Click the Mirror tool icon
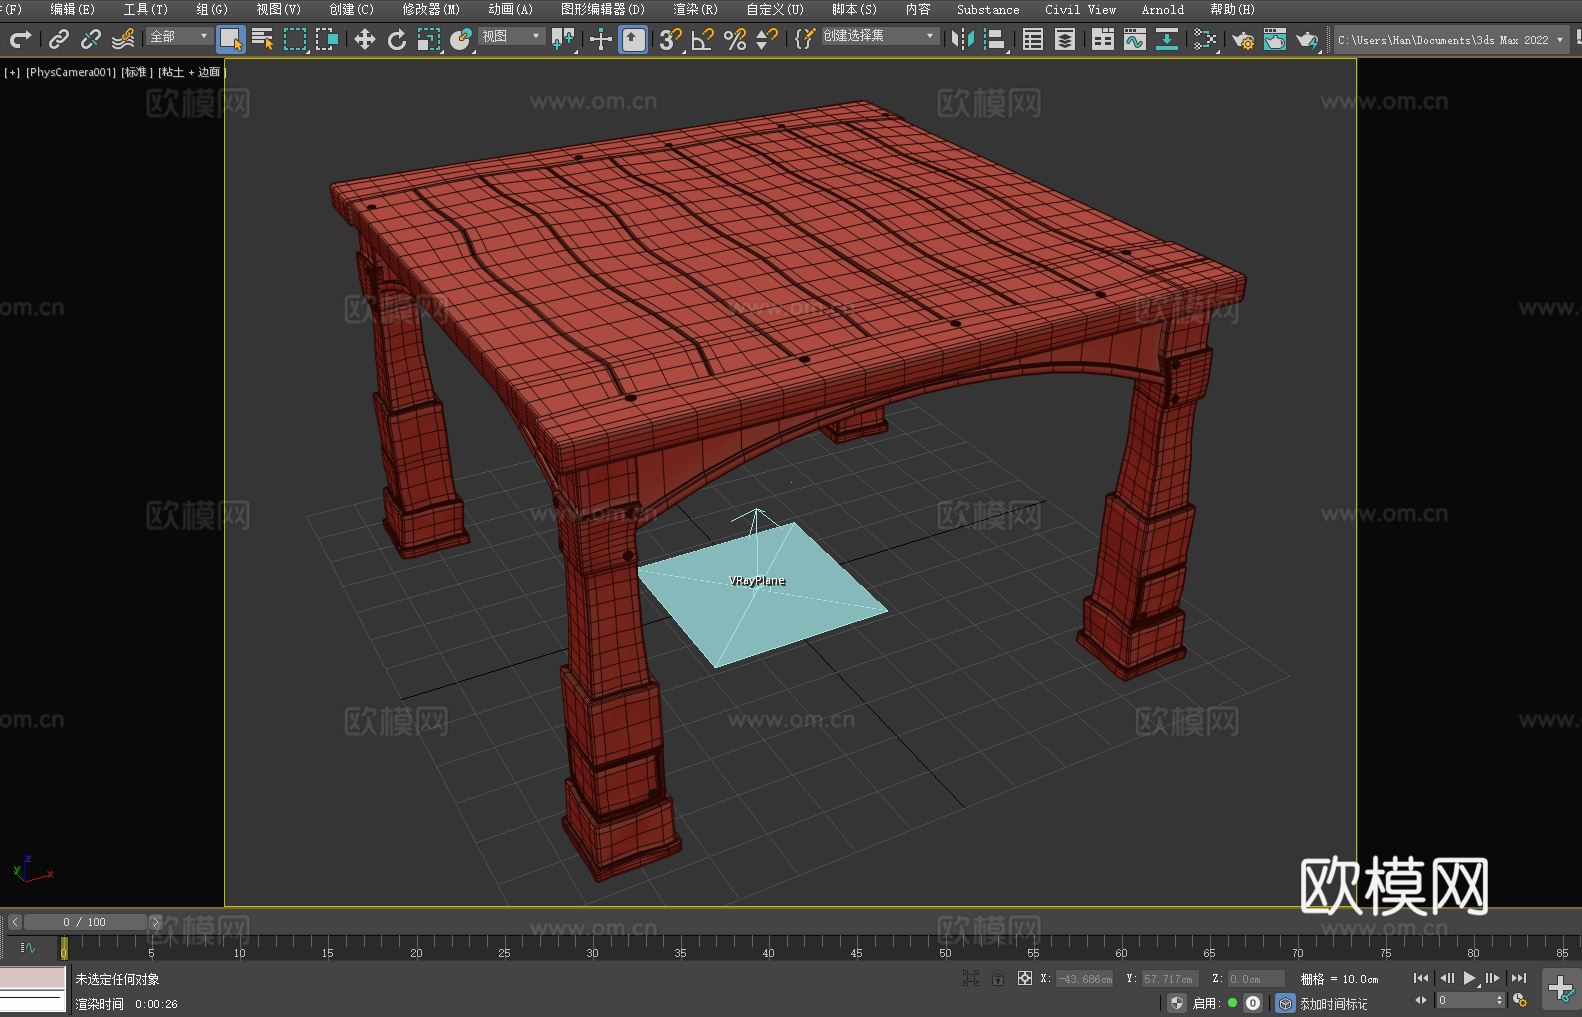This screenshot has height=1017, width=1582. pos(963,39)
